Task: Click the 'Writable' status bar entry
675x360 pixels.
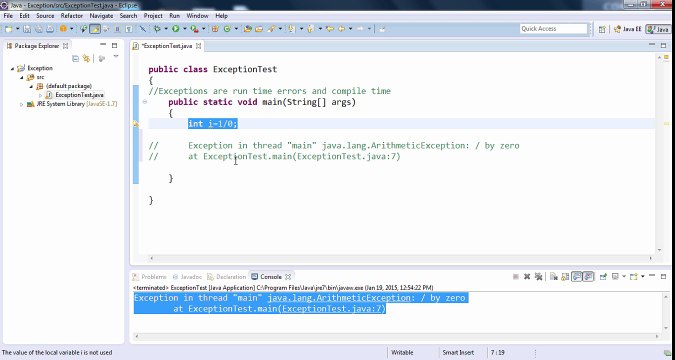Action: (x=402, y=353)
